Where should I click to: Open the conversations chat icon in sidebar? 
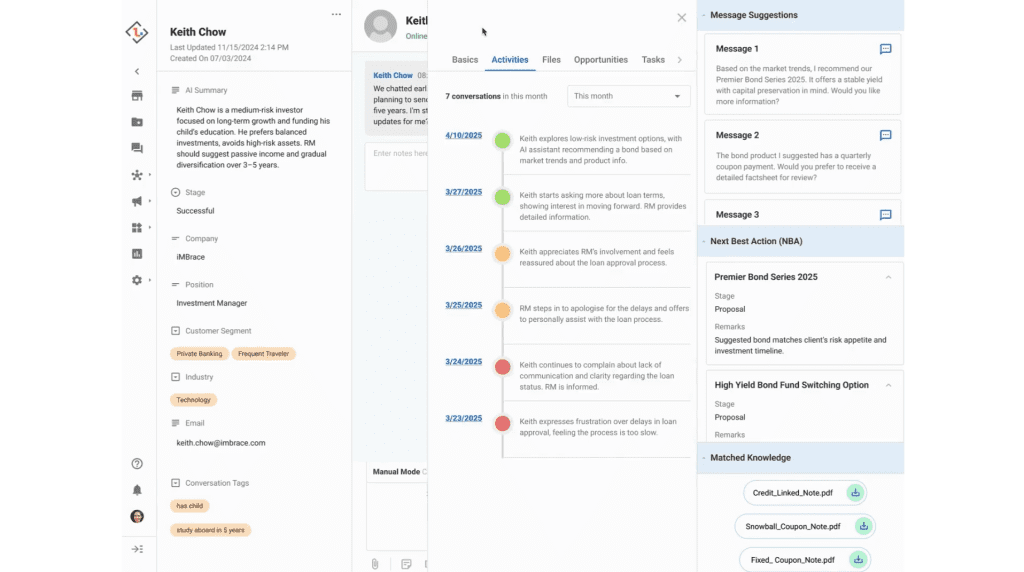click(137, 148)
